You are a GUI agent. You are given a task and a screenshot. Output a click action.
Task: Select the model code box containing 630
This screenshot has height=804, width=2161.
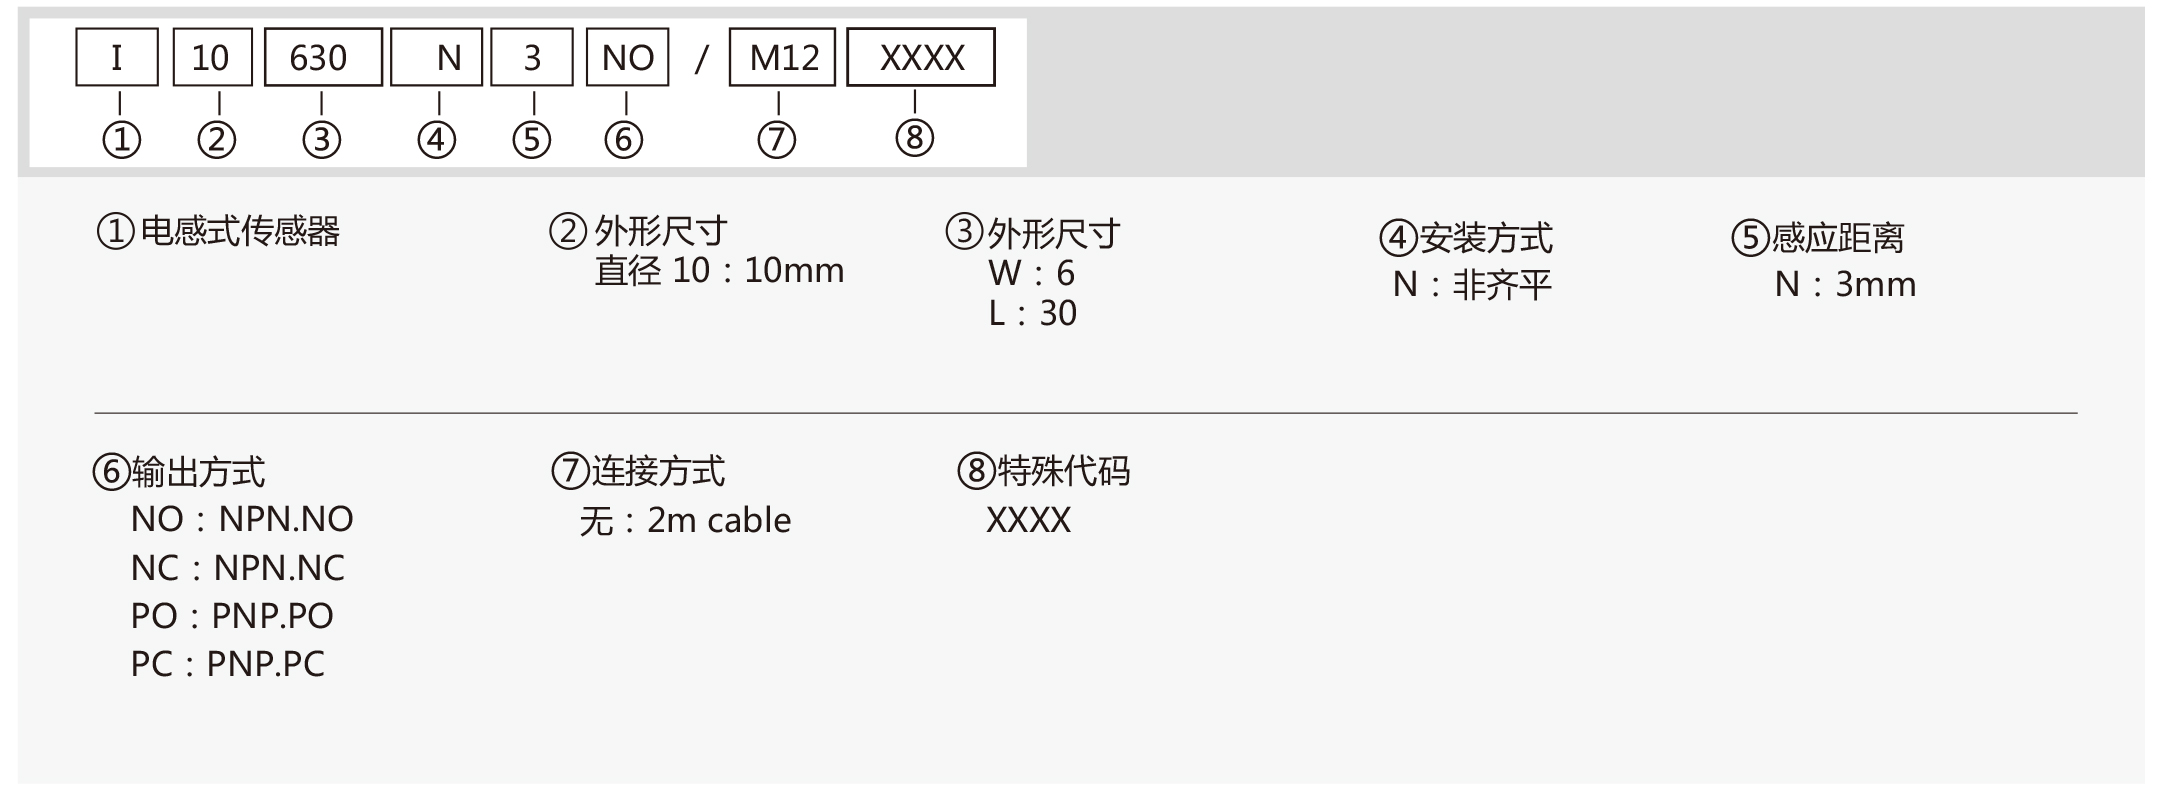[x=323, y=58]
